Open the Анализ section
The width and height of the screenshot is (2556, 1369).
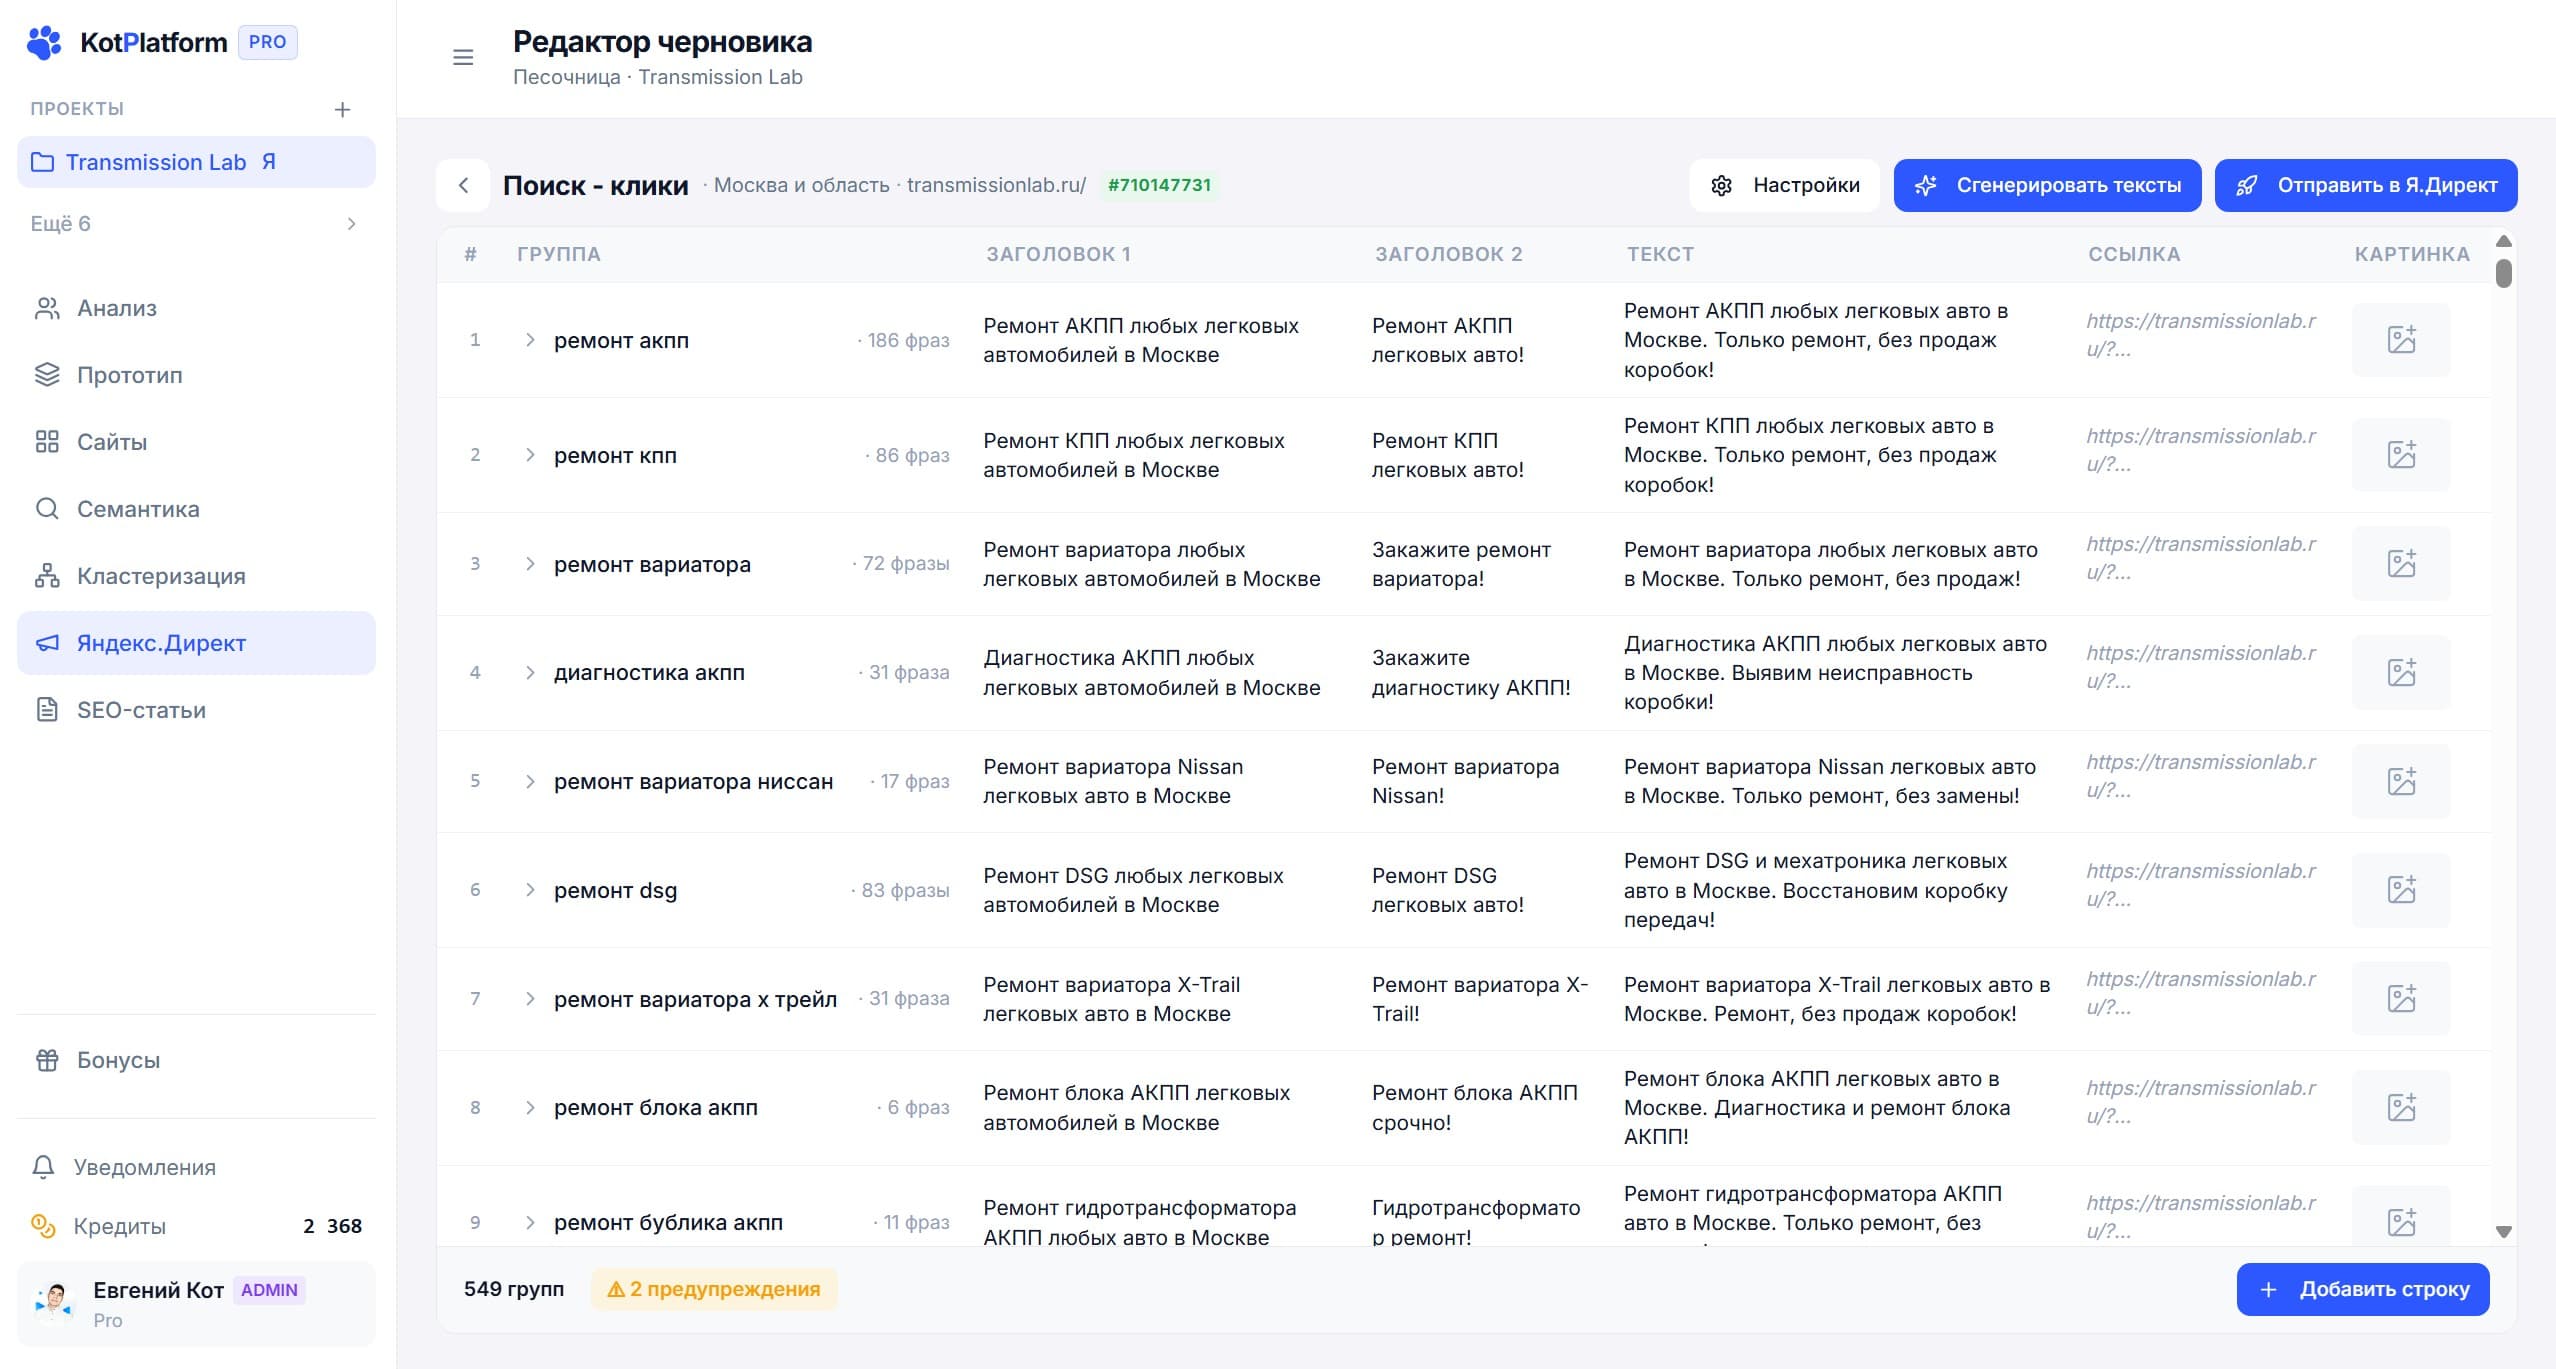[x=196, y=308]
